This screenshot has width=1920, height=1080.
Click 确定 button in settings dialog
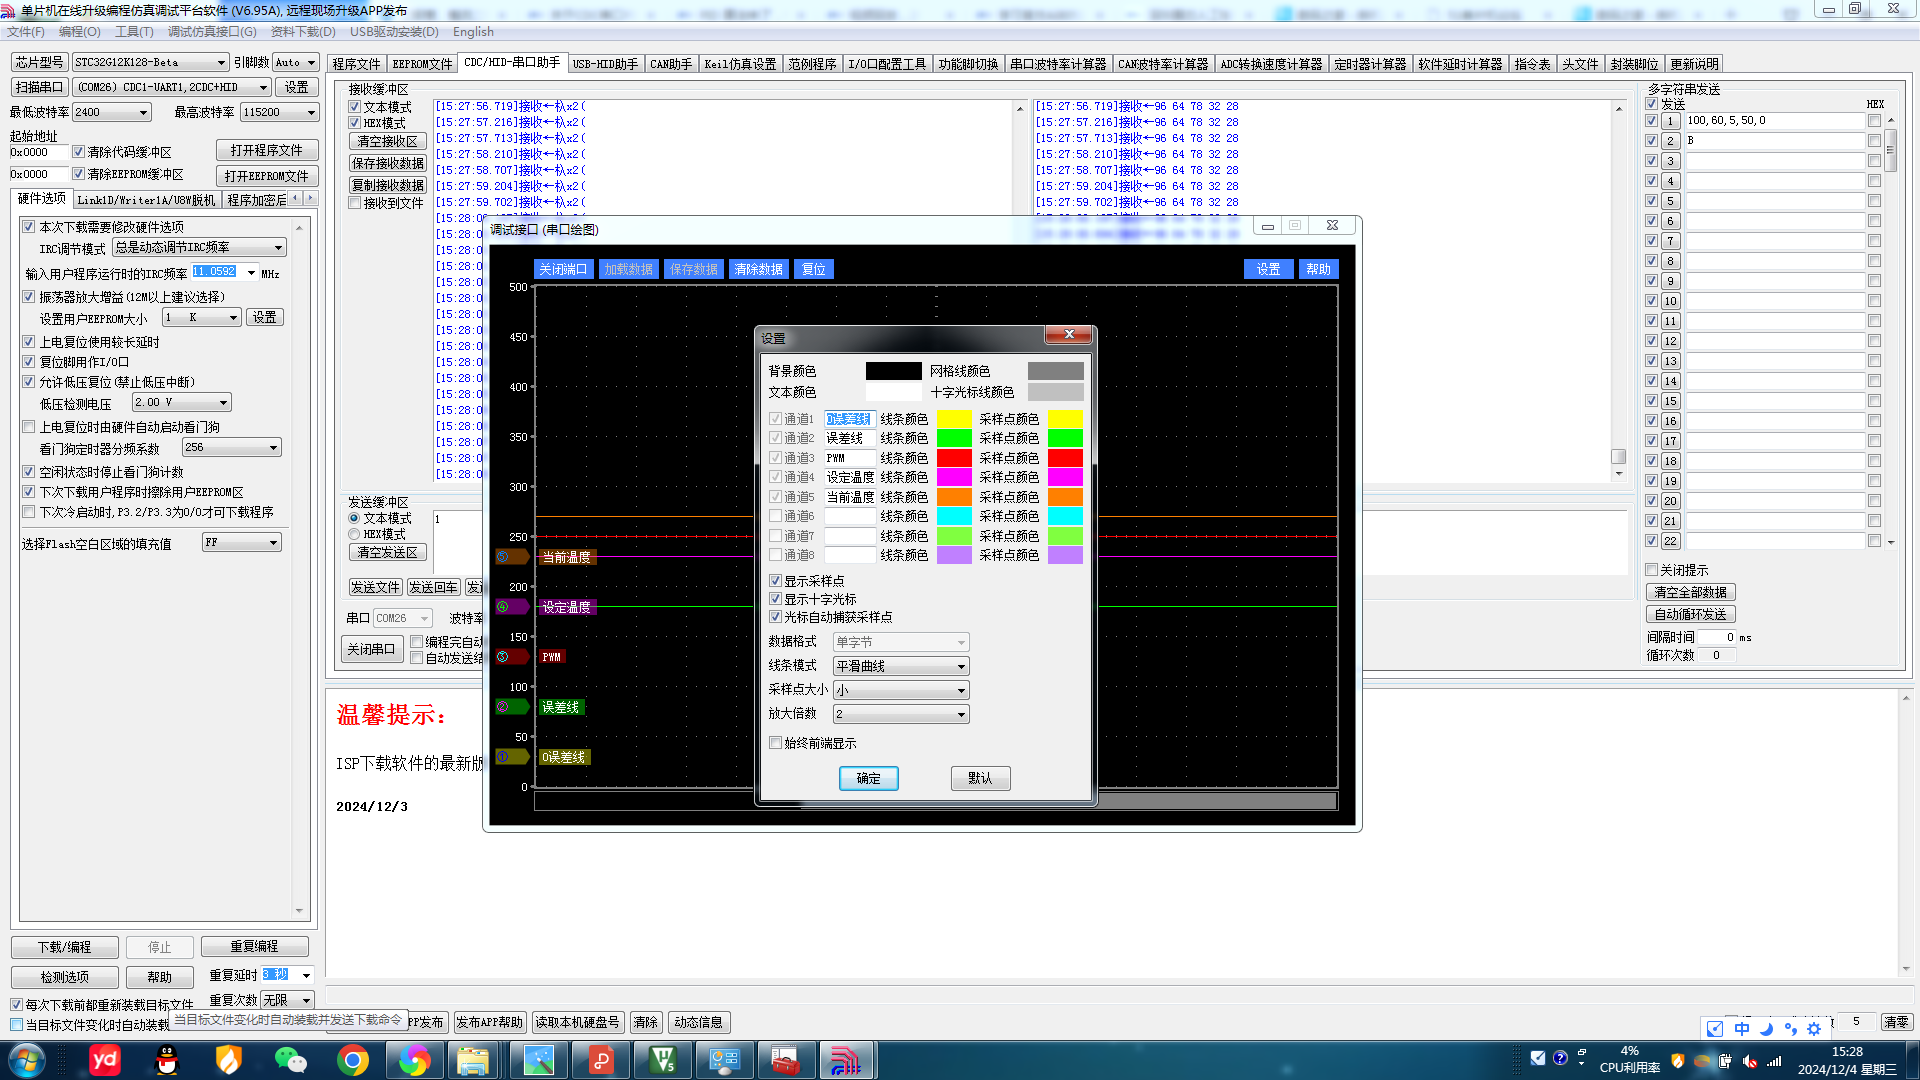[x=869, y=778]
